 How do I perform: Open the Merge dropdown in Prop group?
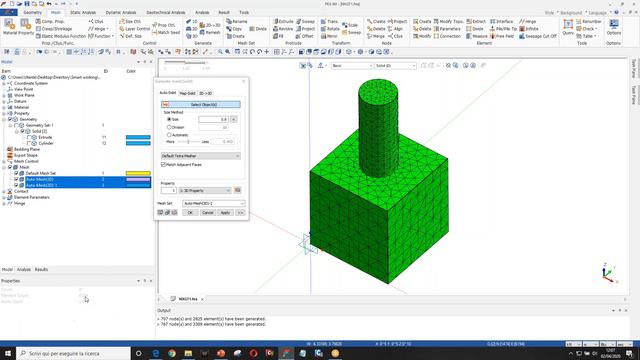[x=99, y=29]
